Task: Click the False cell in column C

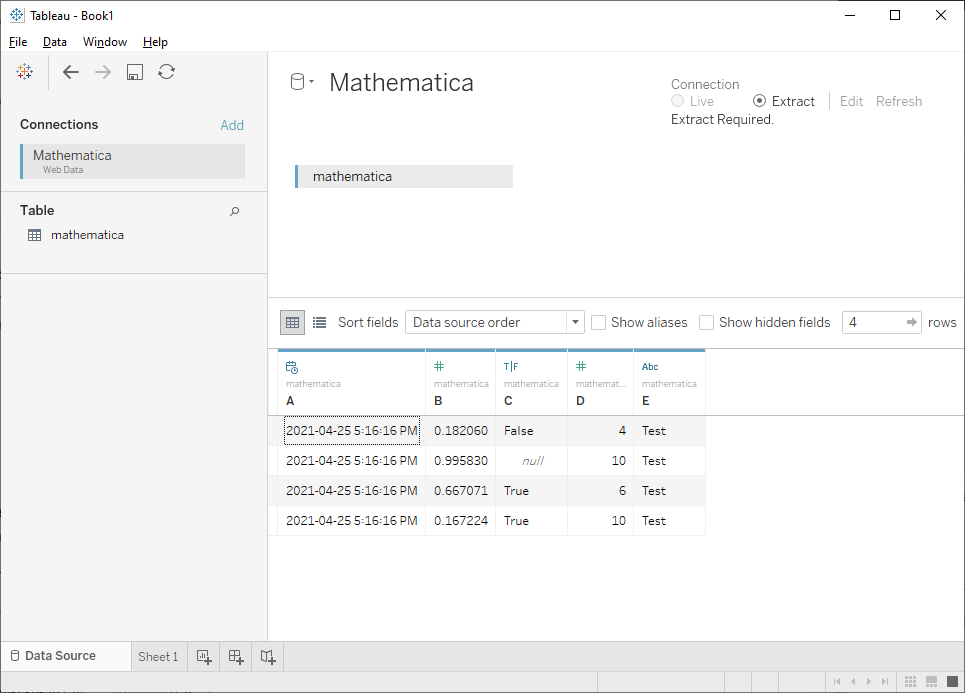Action: pos(532,431)
